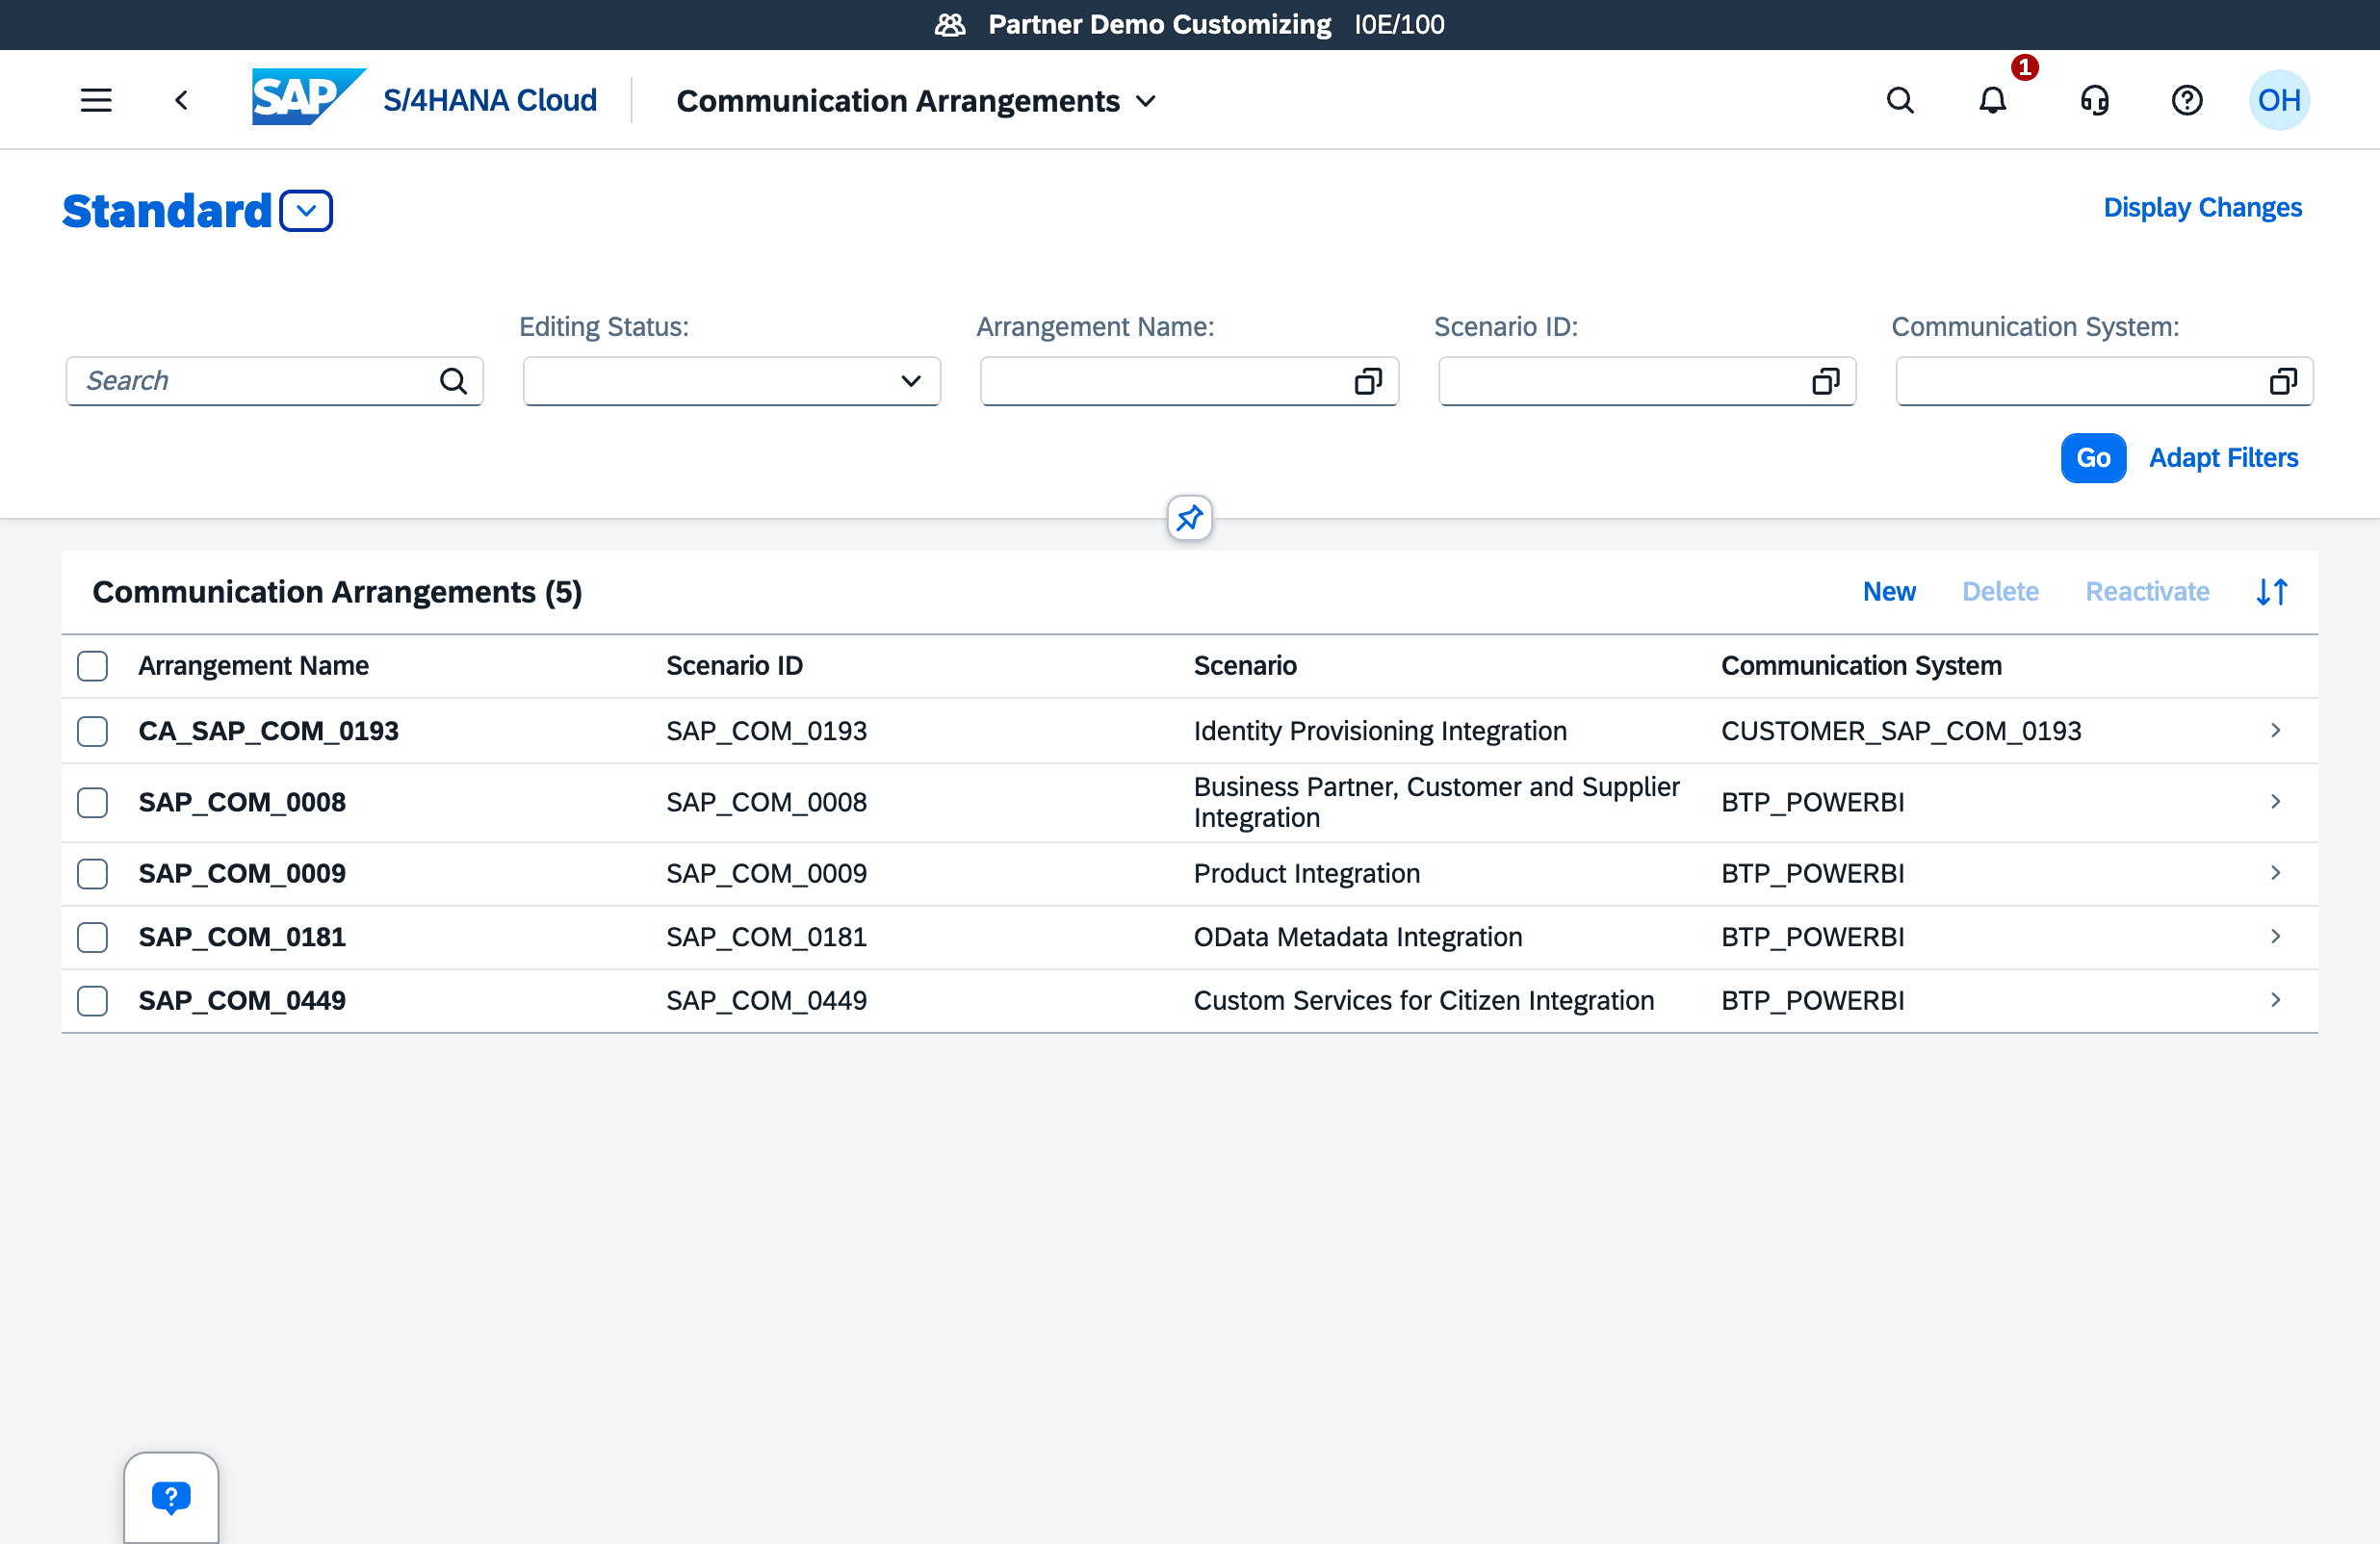Click SAP_COM_0181 arrangement name

242,938
